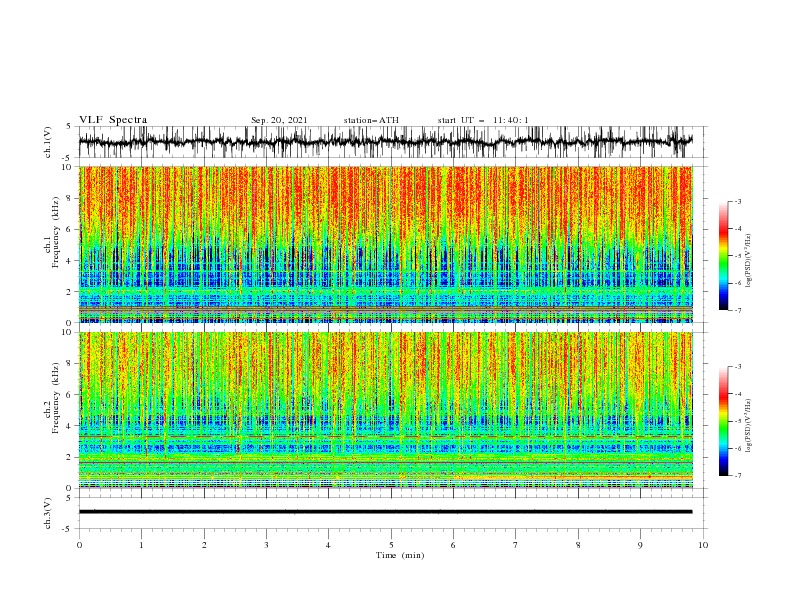The height and width of the screenshot is (612, 792).
Task: Click the ch.2 frequency tick label "6"
Action: (x=70, y=395)
